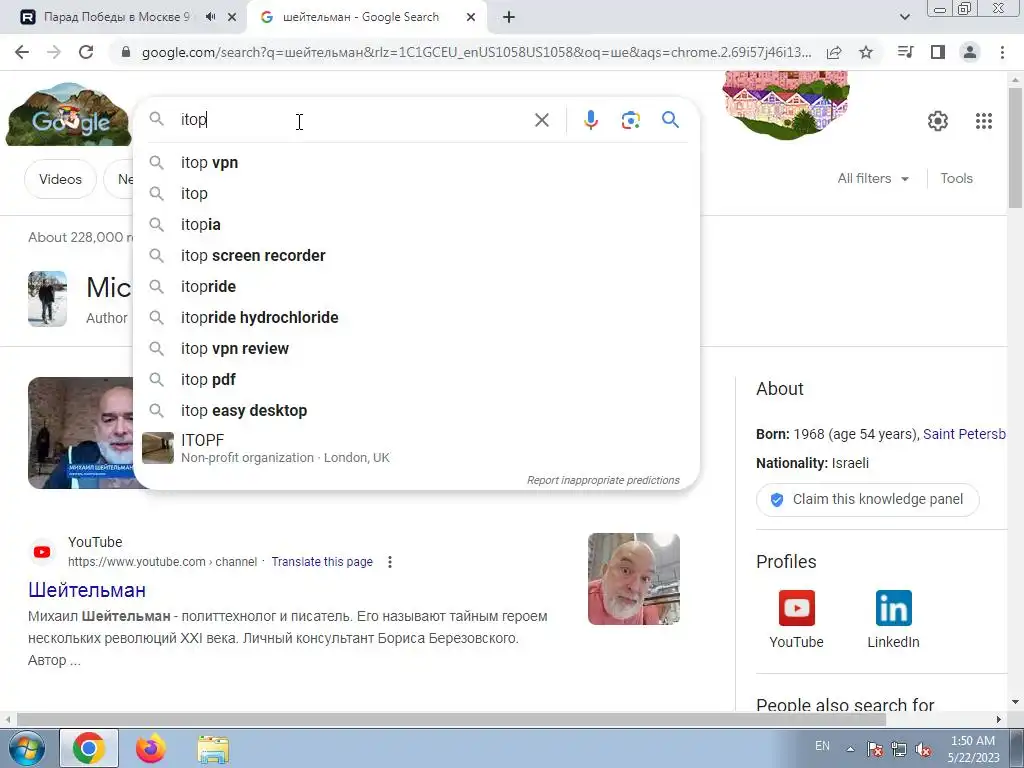Open Google quick settings gear
Screen dimensions: 1024x768
click(938, 121)
